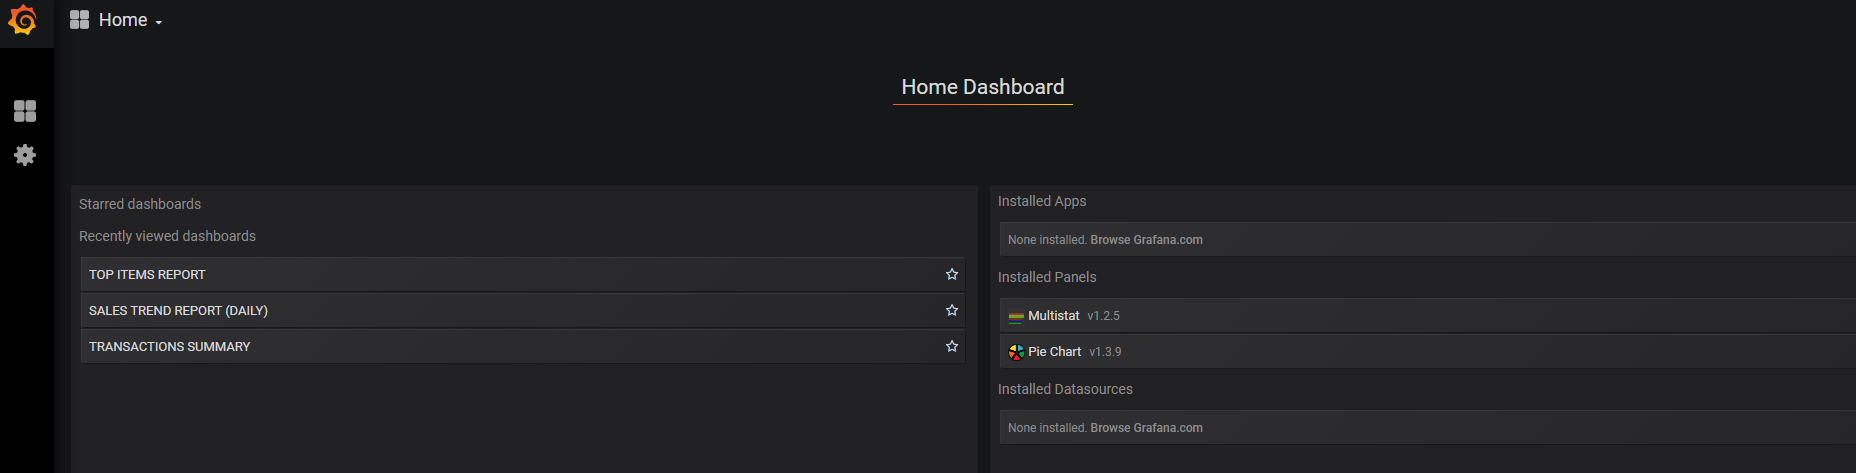Click the Recently viewed dashboards heading

click(x=167, y=236)
